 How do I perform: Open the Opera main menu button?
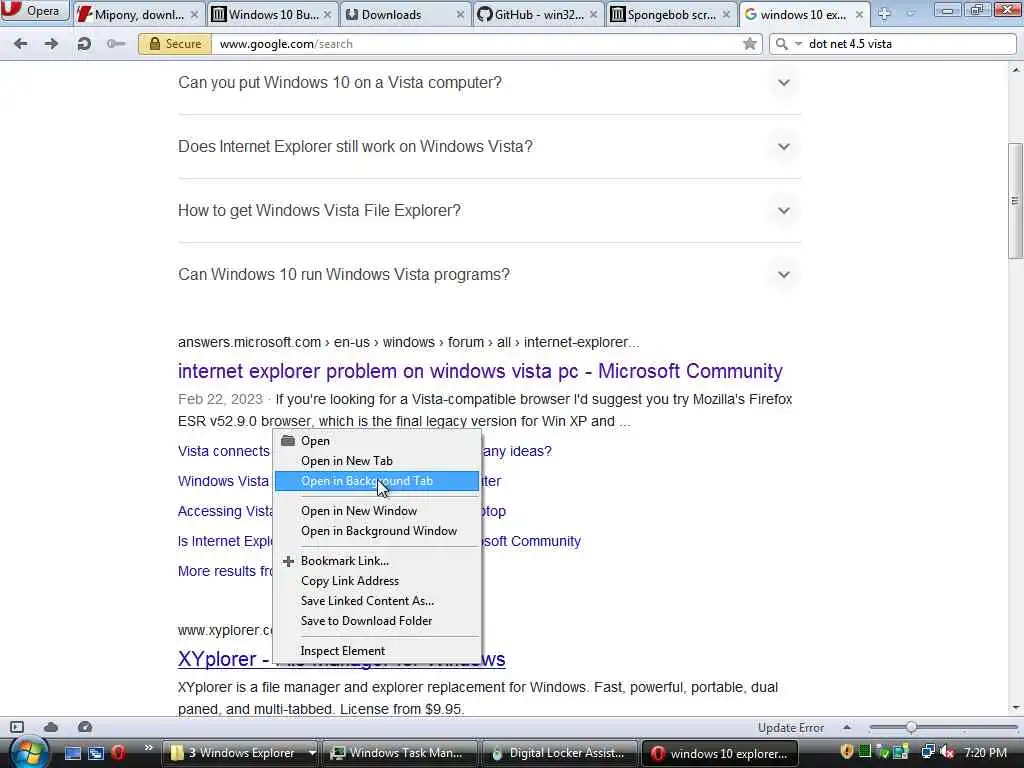[33, 11]
